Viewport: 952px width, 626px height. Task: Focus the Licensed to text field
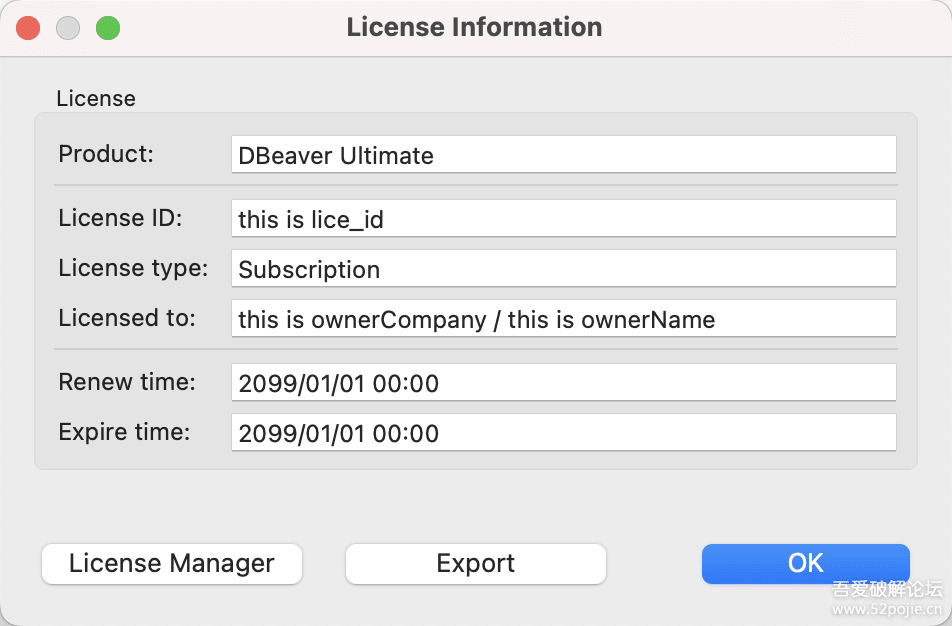(x=563, y=319)
